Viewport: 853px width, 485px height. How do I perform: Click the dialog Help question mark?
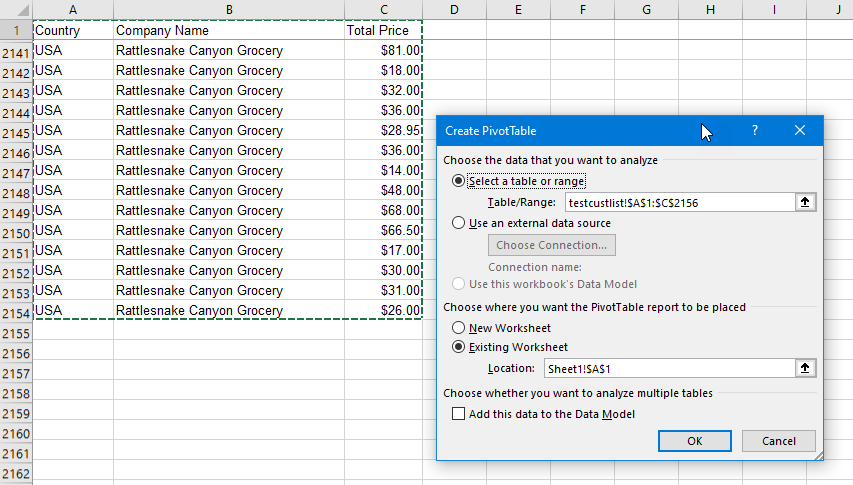click(x=755, y=130)
